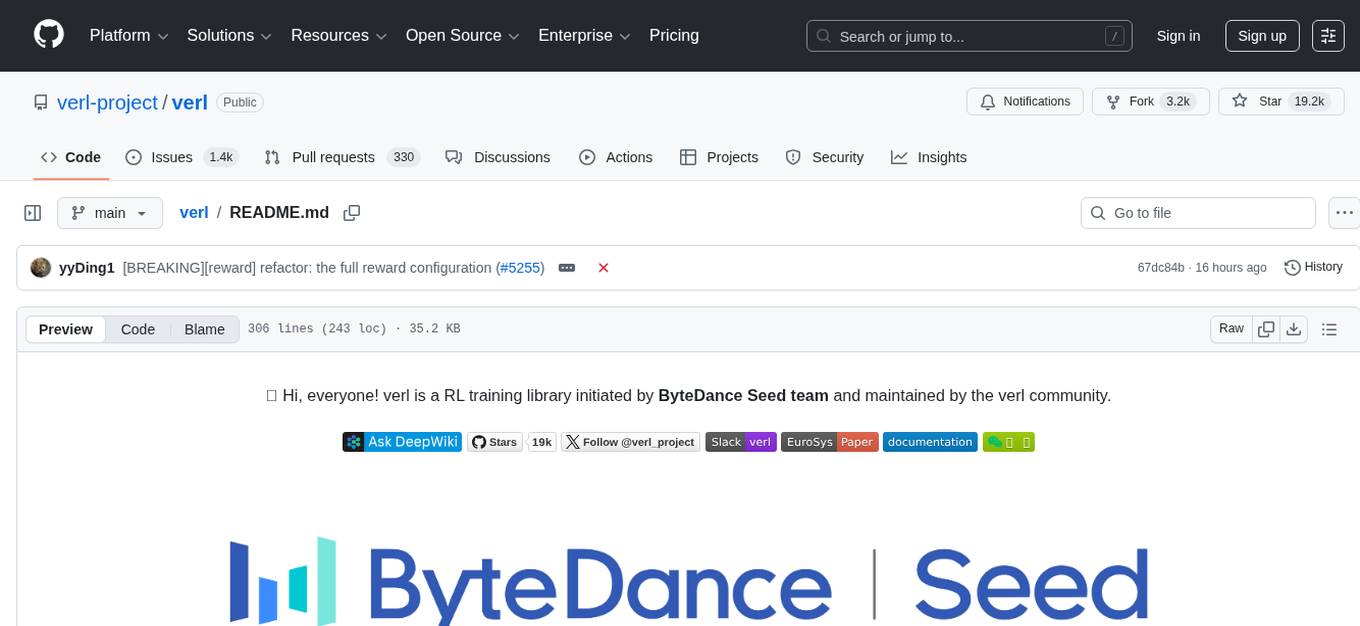Expand the Platform menu
The height and width of the screenshot is (626, 1360).
129,36
